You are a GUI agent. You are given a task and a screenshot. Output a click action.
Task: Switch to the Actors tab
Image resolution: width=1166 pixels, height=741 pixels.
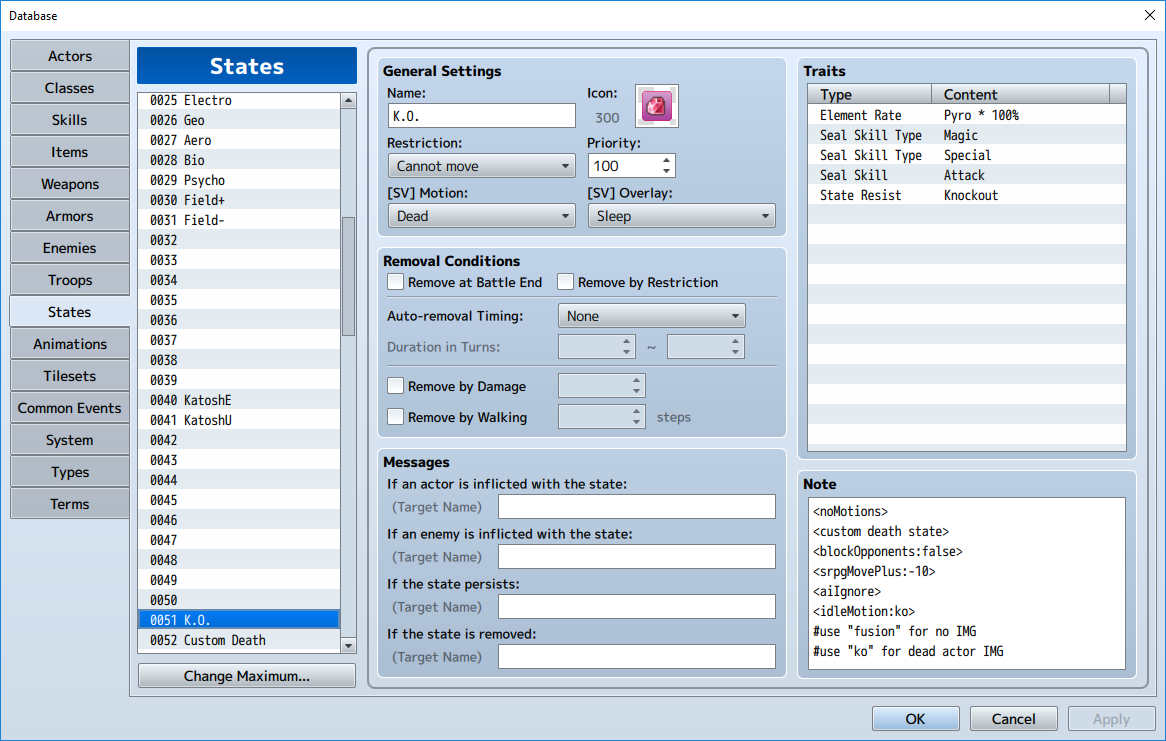[70, 56]
